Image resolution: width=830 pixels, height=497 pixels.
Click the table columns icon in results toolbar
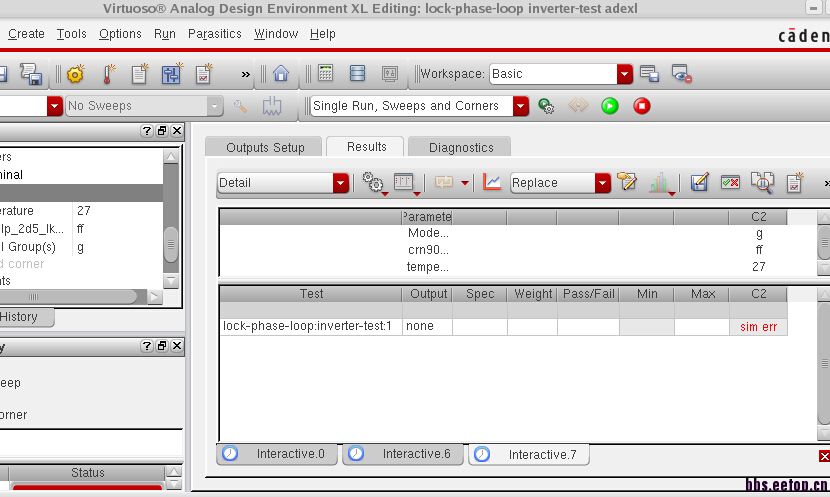tap(404, 182)
